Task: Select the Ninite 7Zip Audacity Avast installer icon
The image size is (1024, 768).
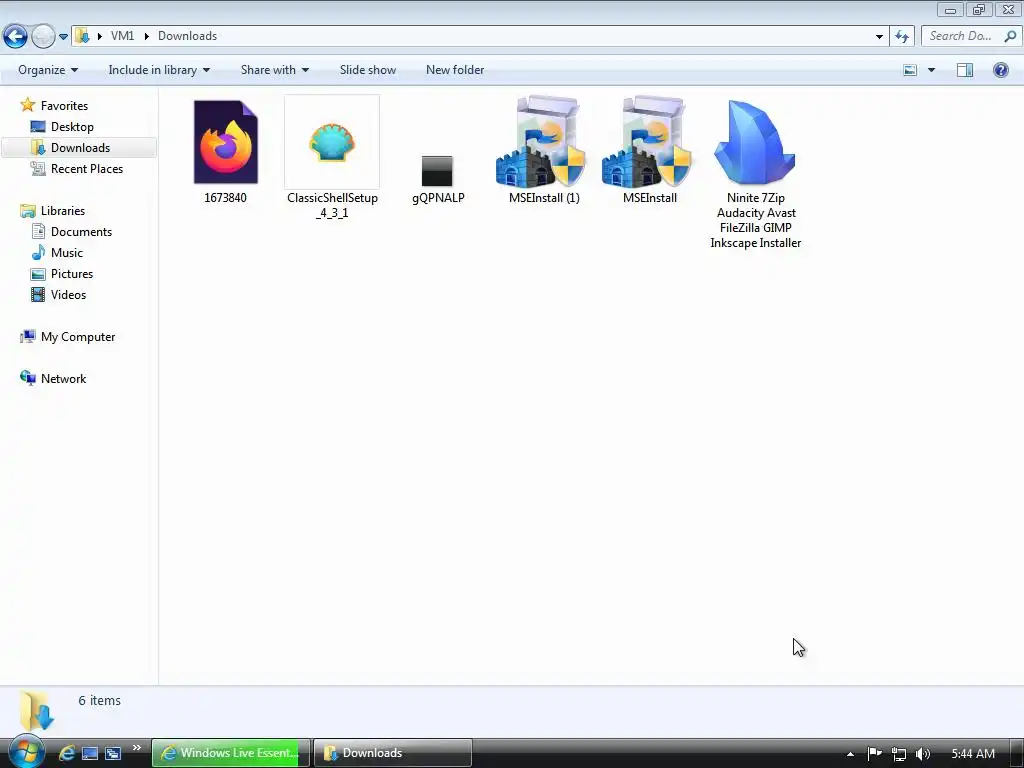Action: click(755, 142)
